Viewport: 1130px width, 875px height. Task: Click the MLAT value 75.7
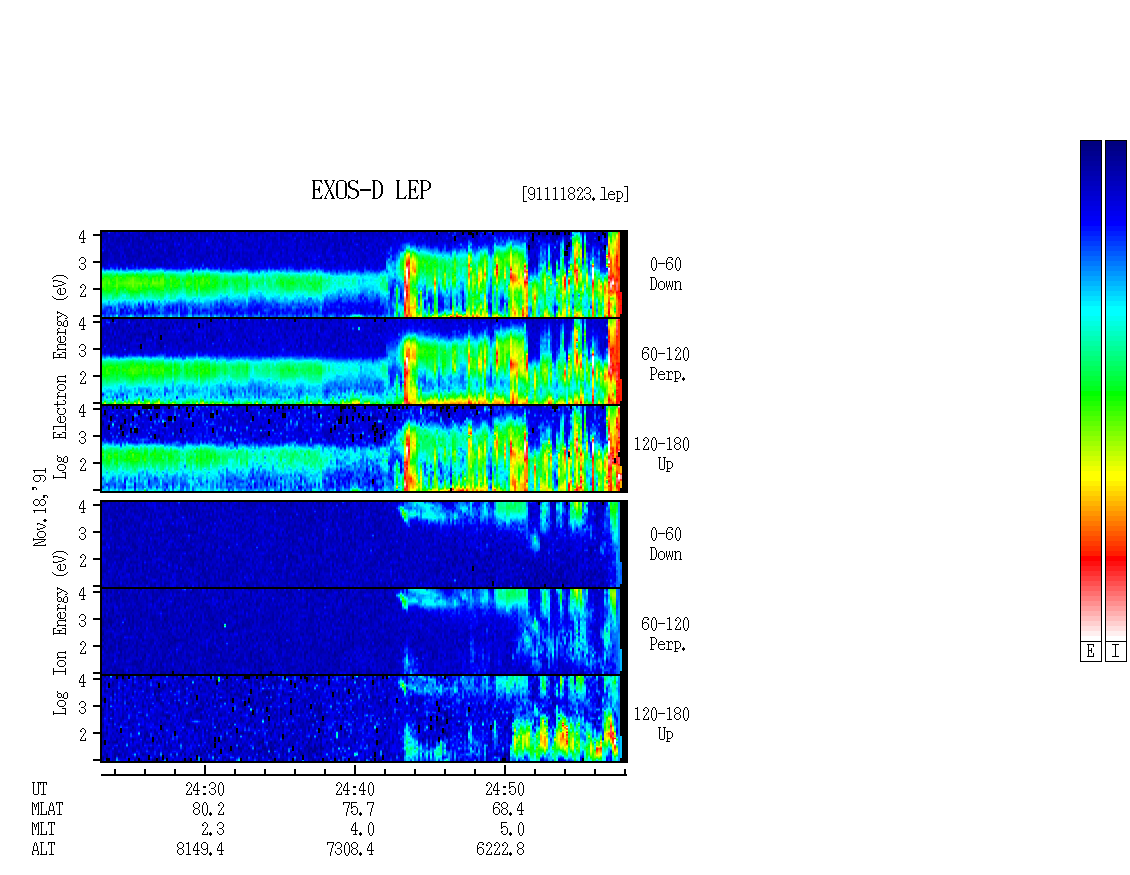tap(358, 809)
